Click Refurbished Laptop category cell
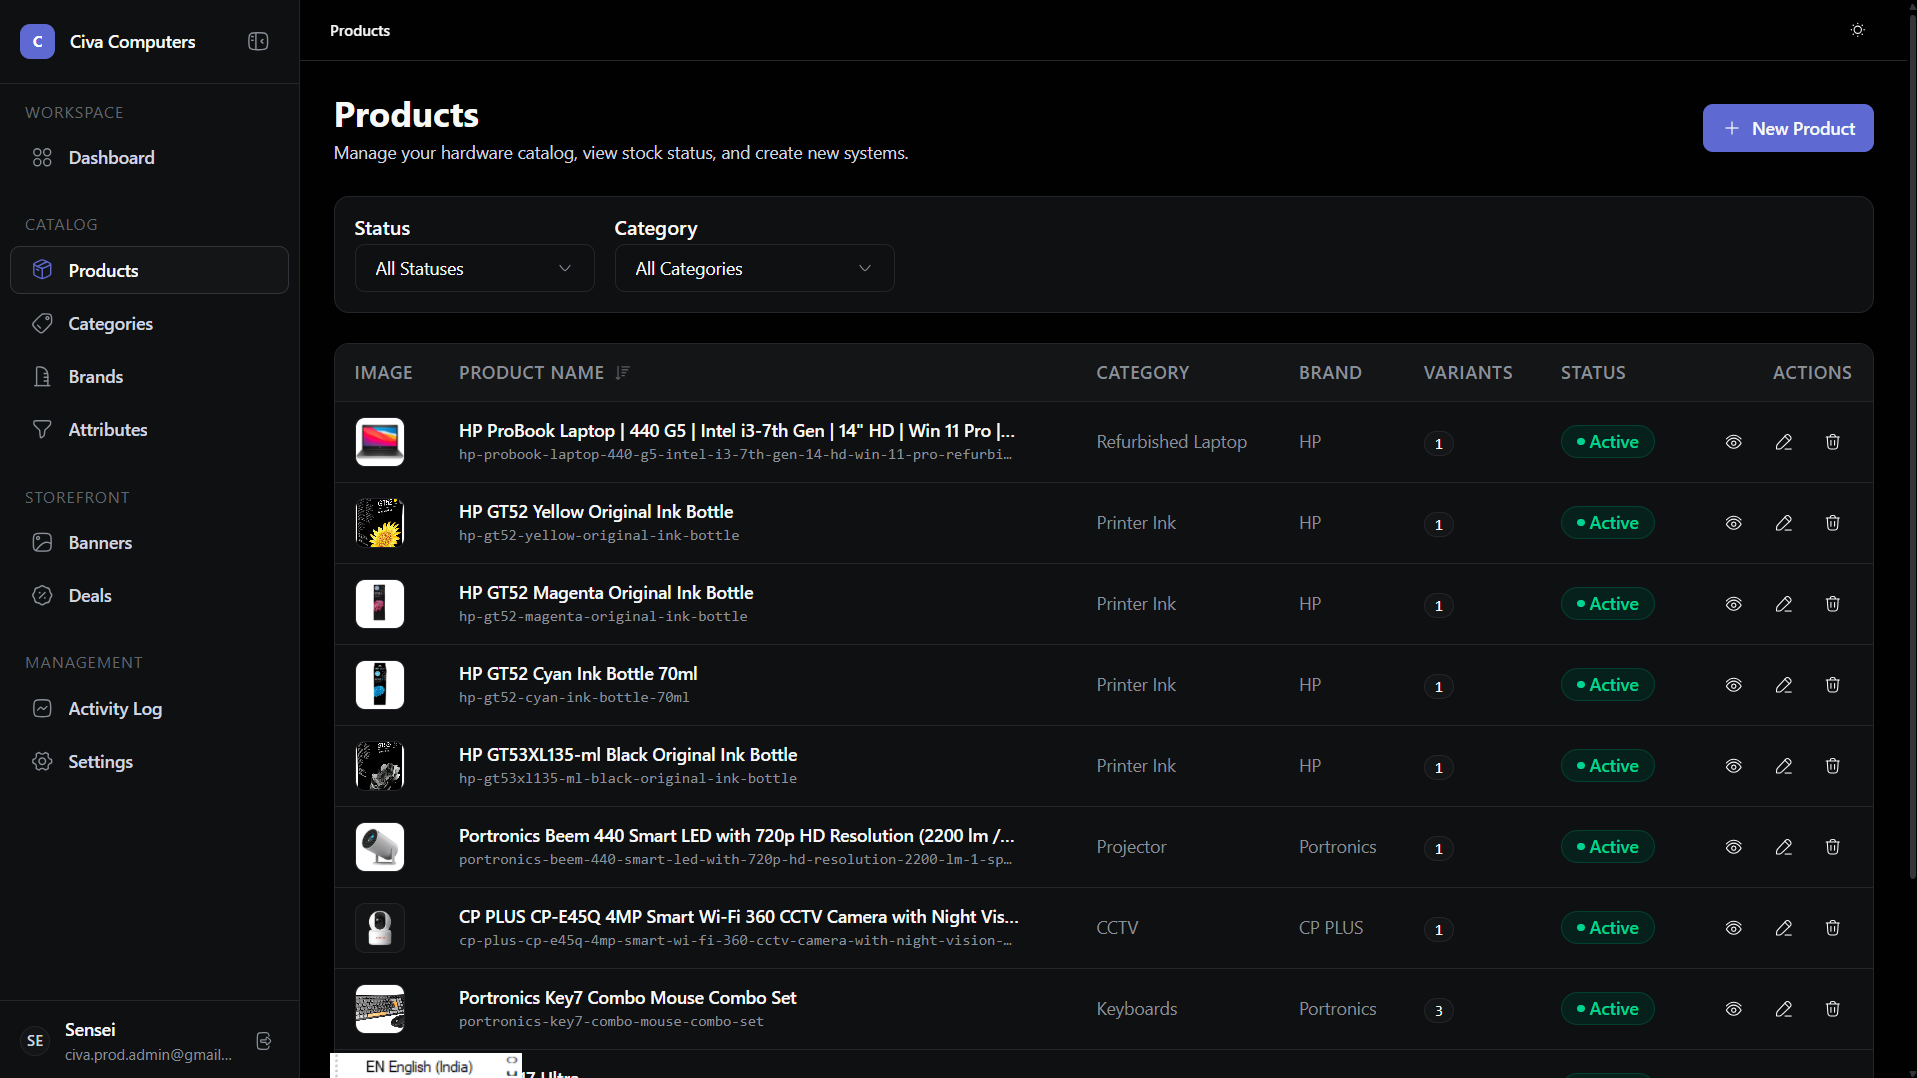This screenshot has width=1917, height=1078. pos(1171,442)
